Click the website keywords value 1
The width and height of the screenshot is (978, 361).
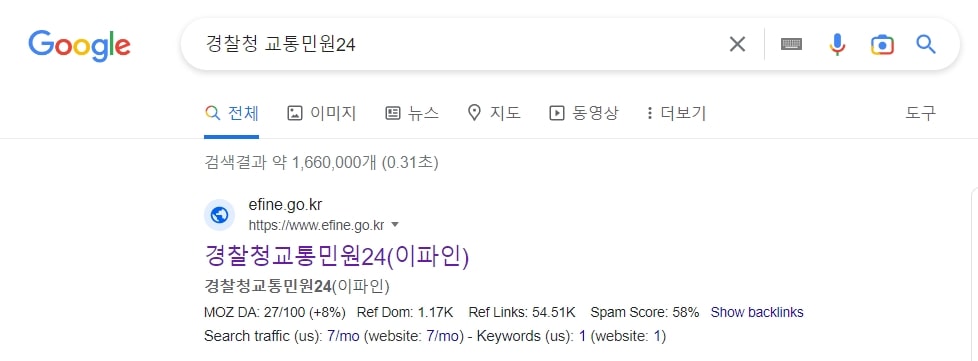[x=657, y=336]
